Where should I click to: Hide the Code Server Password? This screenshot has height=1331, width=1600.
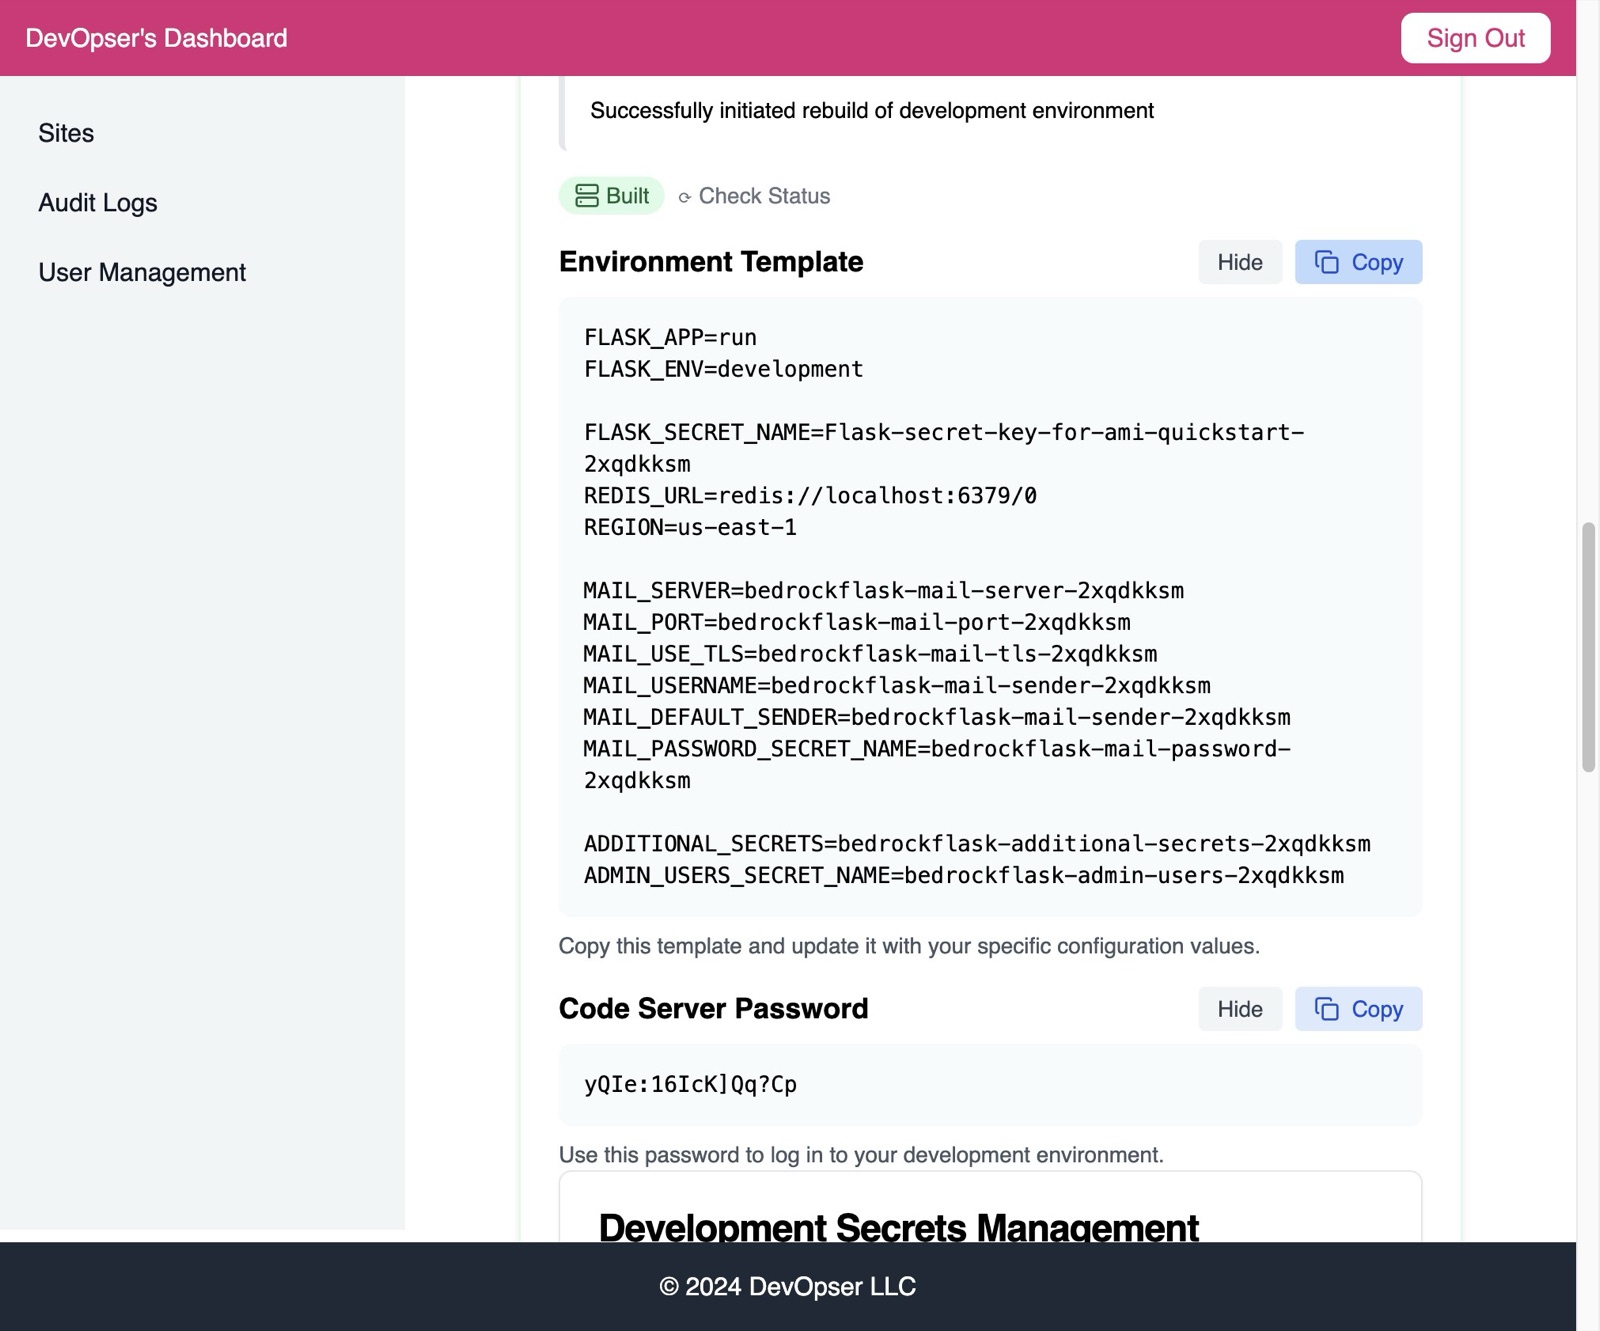click(x=1240, y=1009)
